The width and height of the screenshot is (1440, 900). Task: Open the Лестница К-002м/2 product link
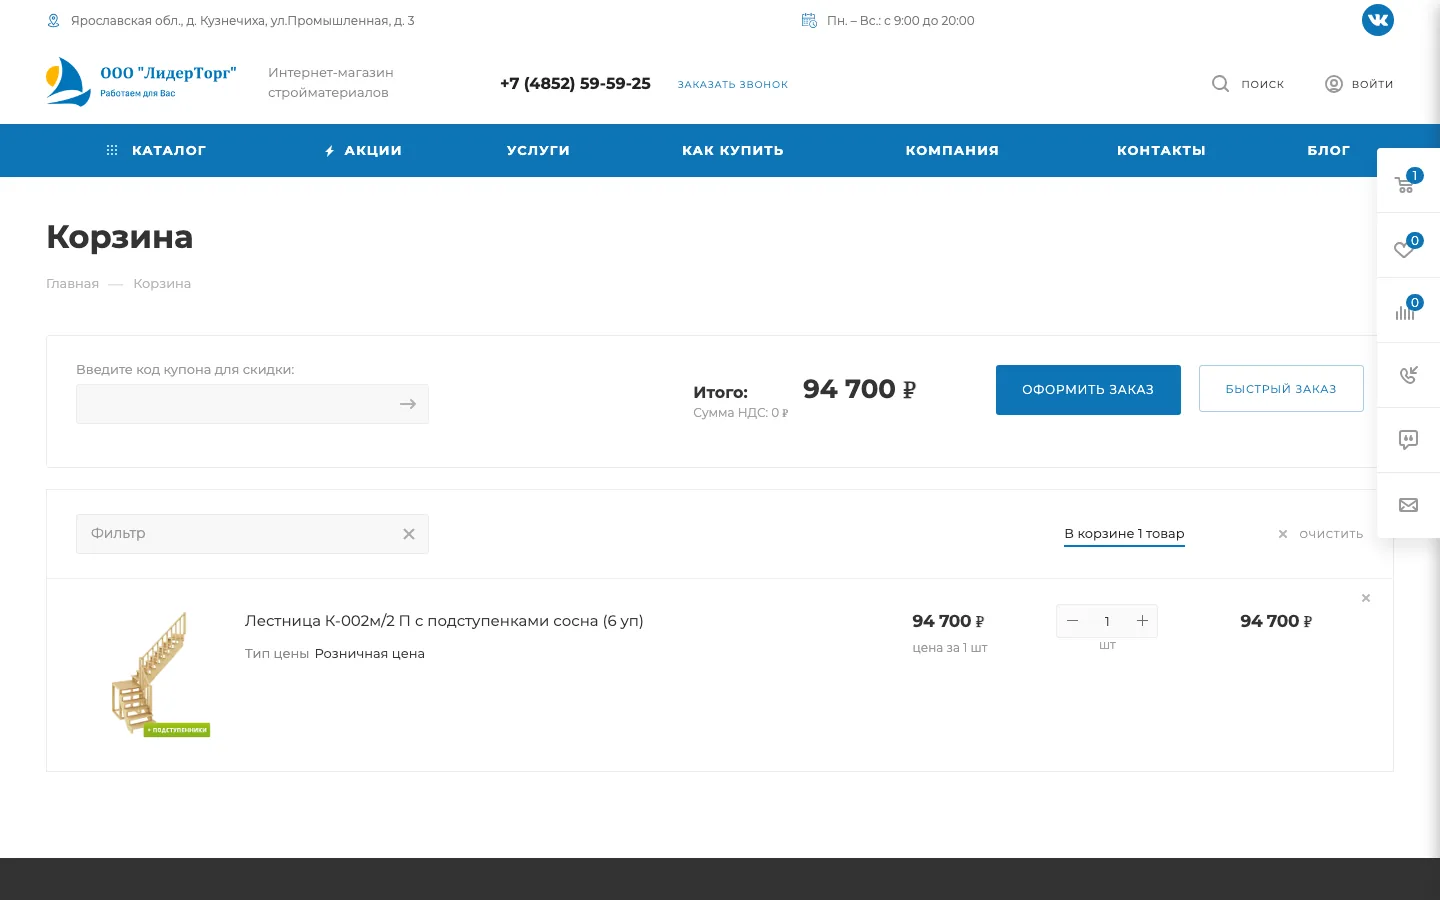point(444,621)
